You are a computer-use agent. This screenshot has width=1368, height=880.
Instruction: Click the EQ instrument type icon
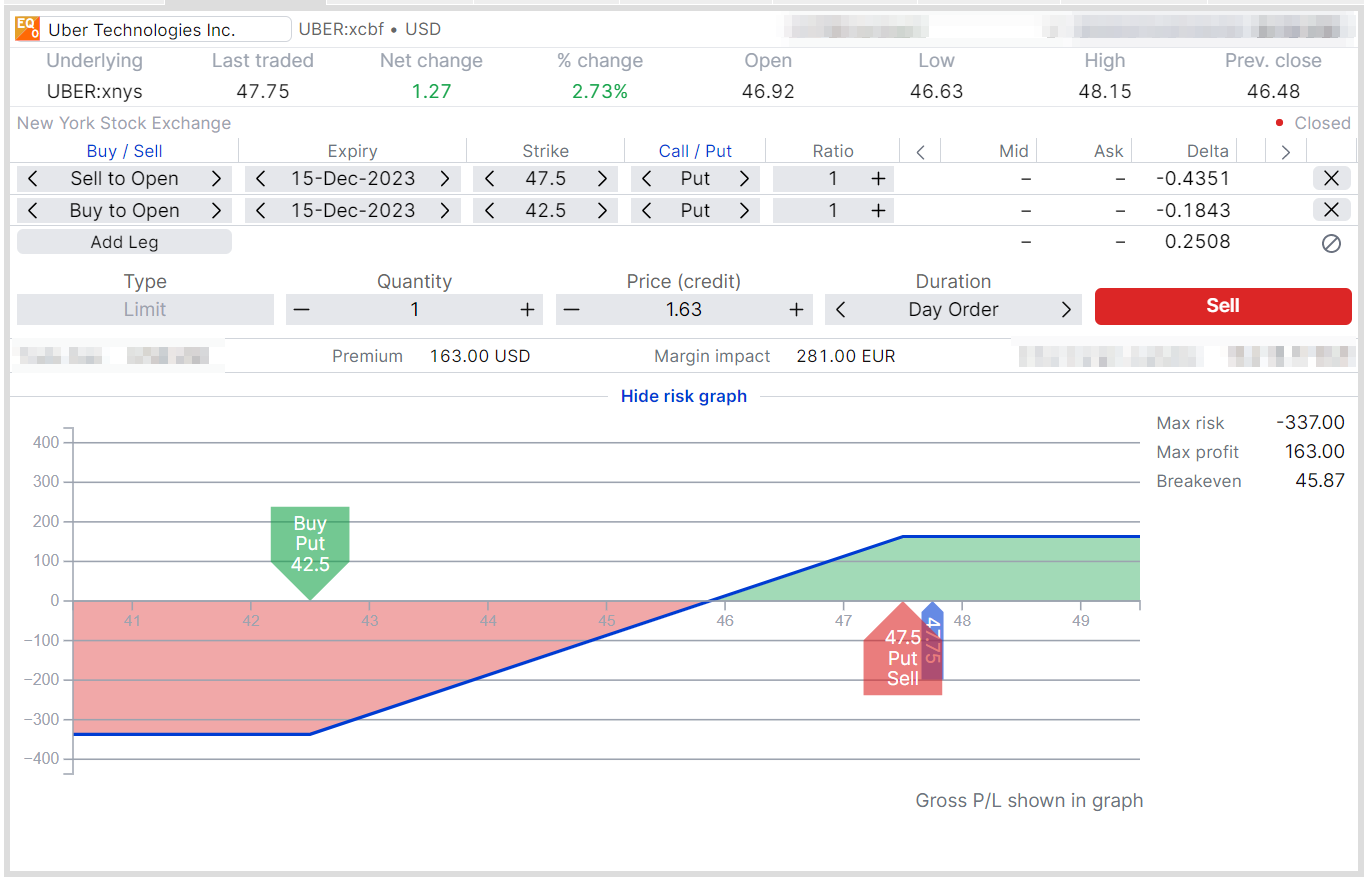(28, 29)
